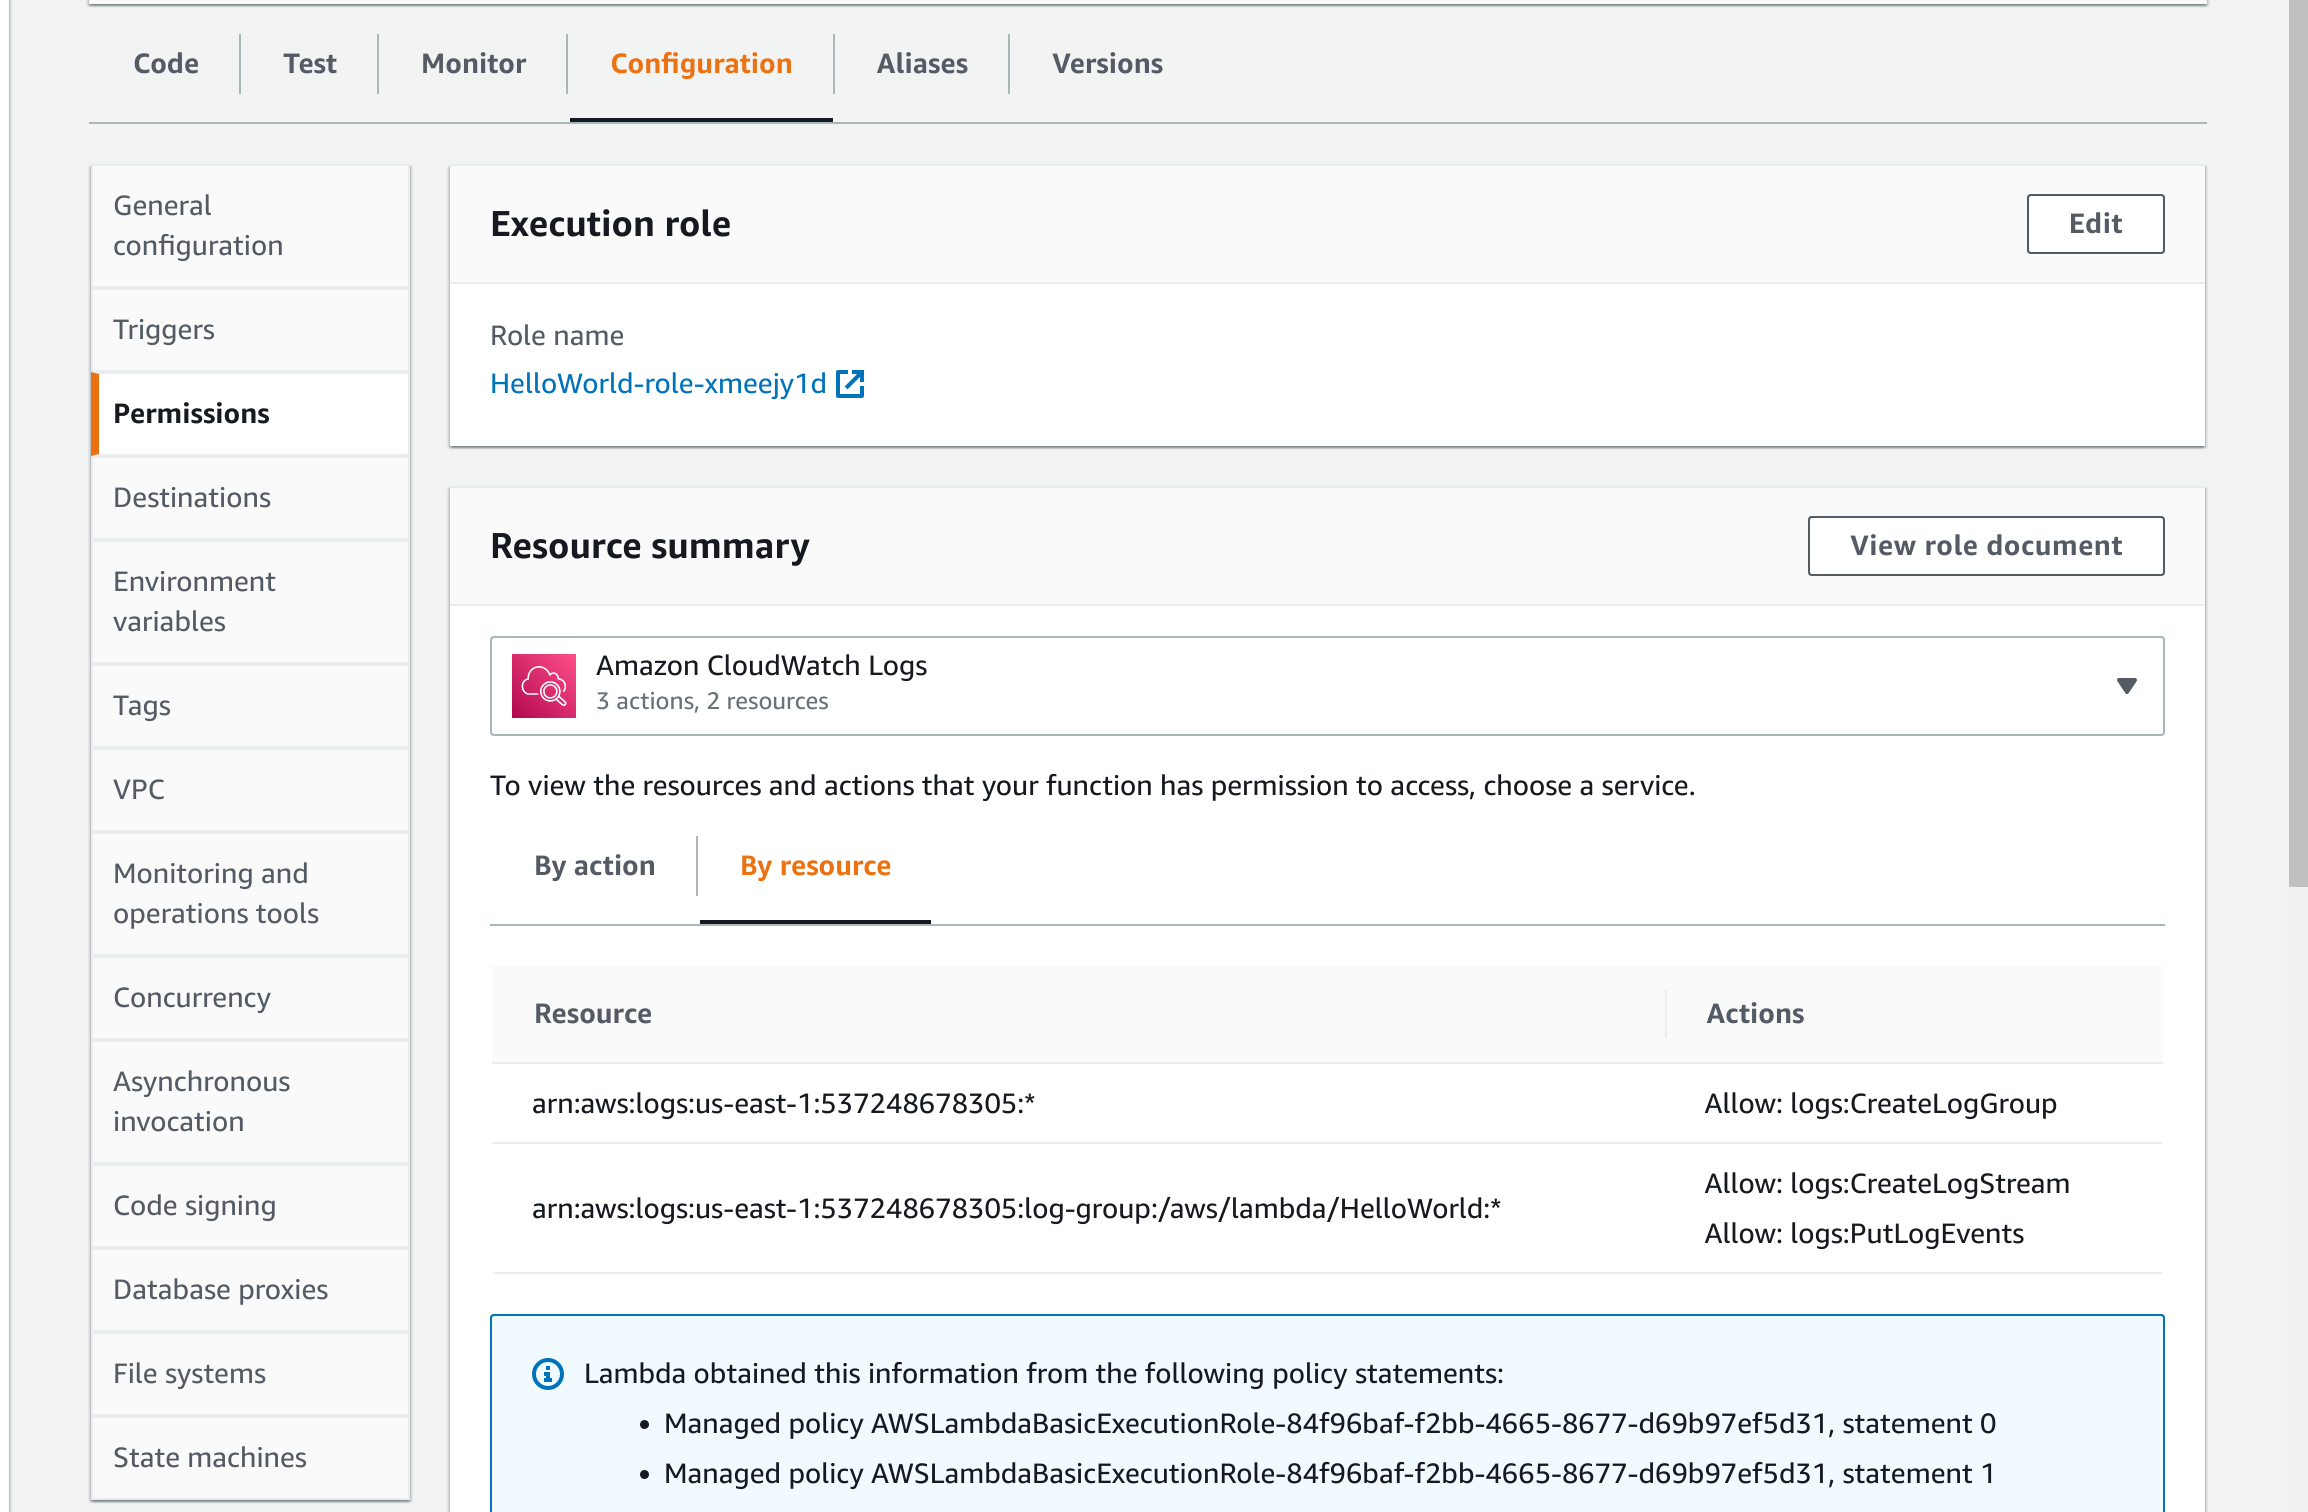Click the info icon in policy statements box
This screenshot has width=2308, height=1512.
click(548, 1374)
